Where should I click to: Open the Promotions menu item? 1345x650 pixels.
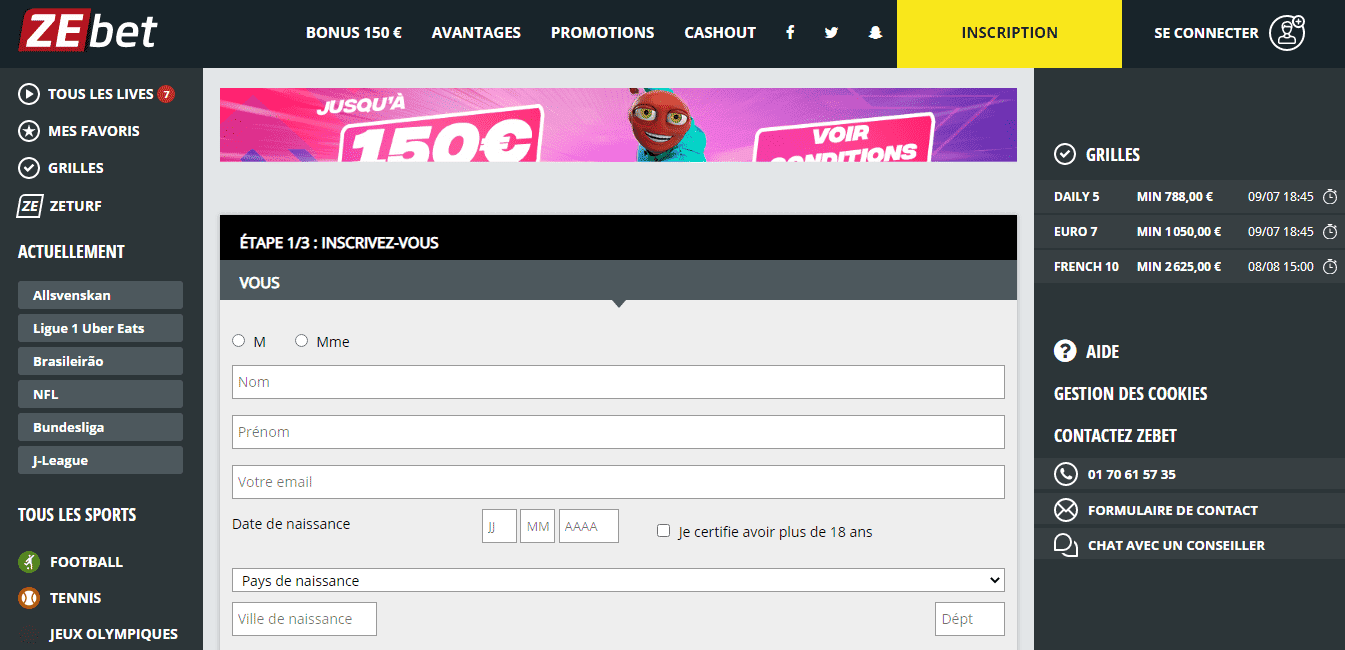603,33
